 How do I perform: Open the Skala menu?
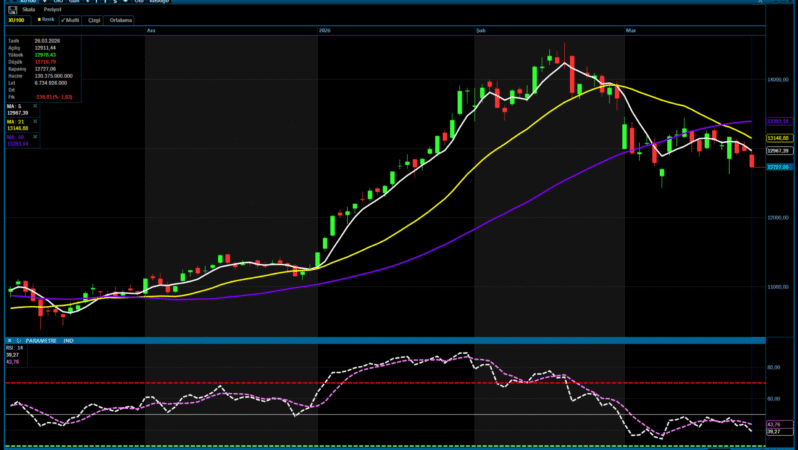(x=28, y=9)
